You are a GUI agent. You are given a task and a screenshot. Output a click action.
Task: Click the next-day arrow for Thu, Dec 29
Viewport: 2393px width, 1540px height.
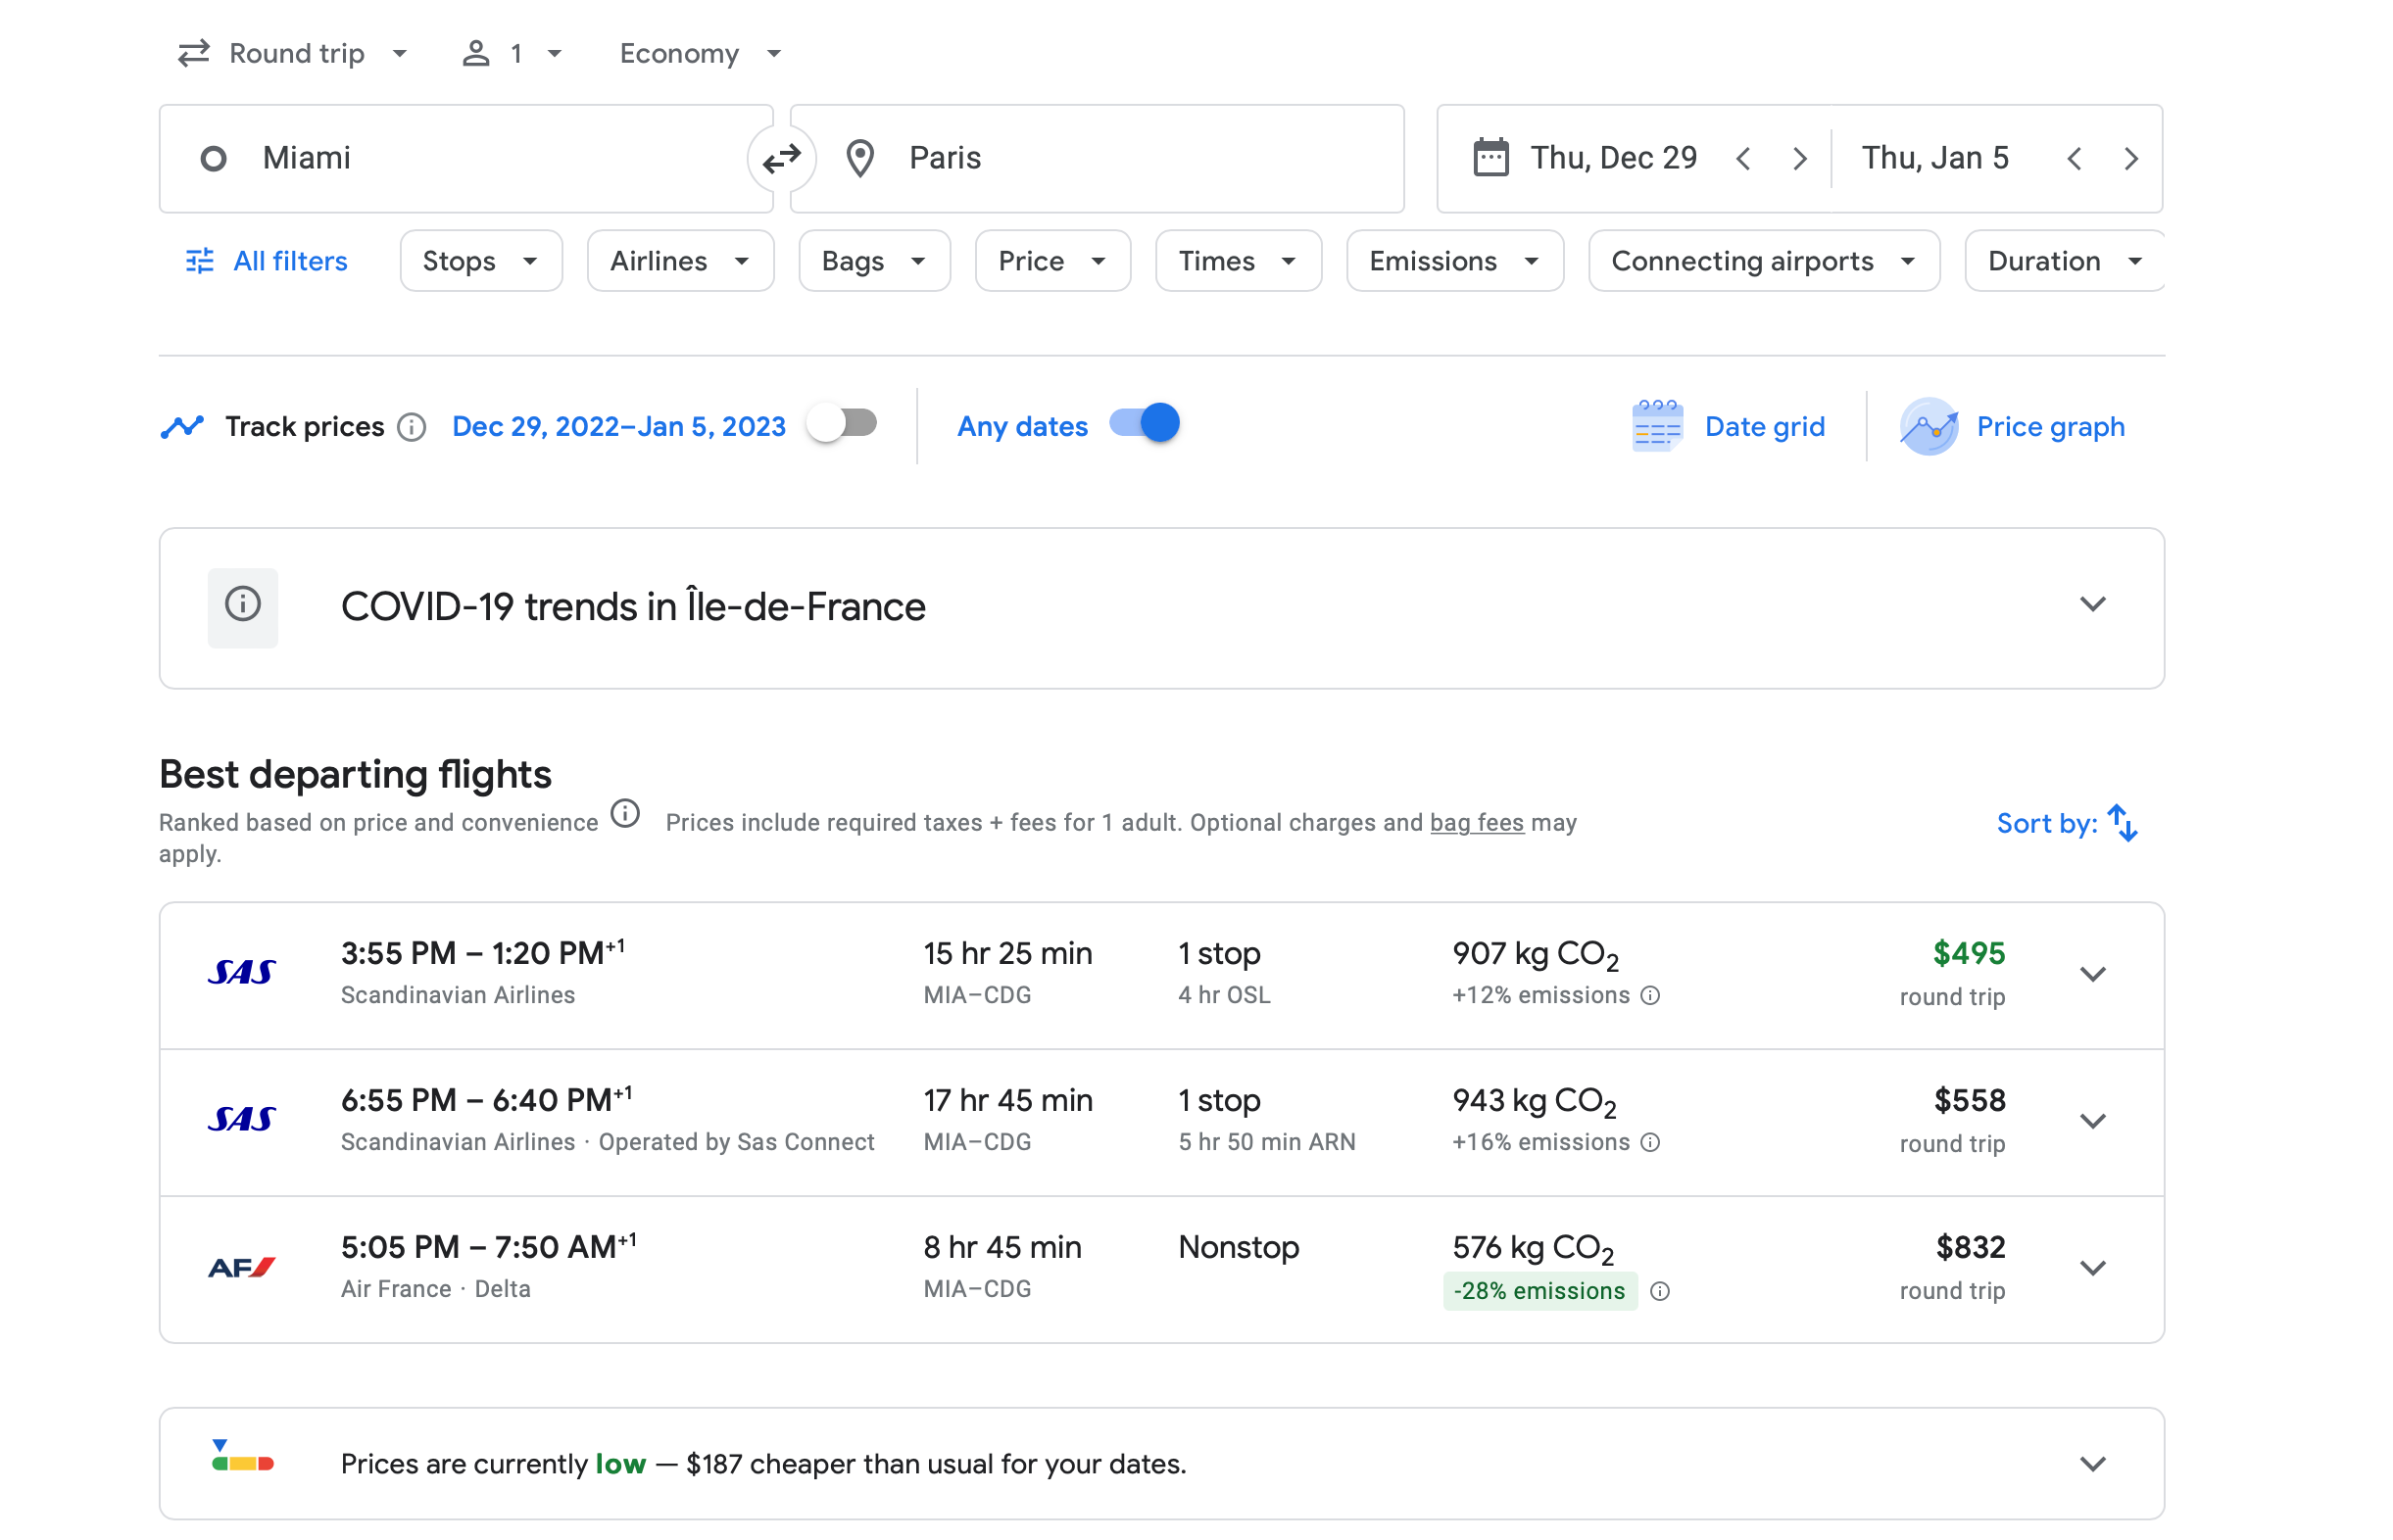point(1799,158)
